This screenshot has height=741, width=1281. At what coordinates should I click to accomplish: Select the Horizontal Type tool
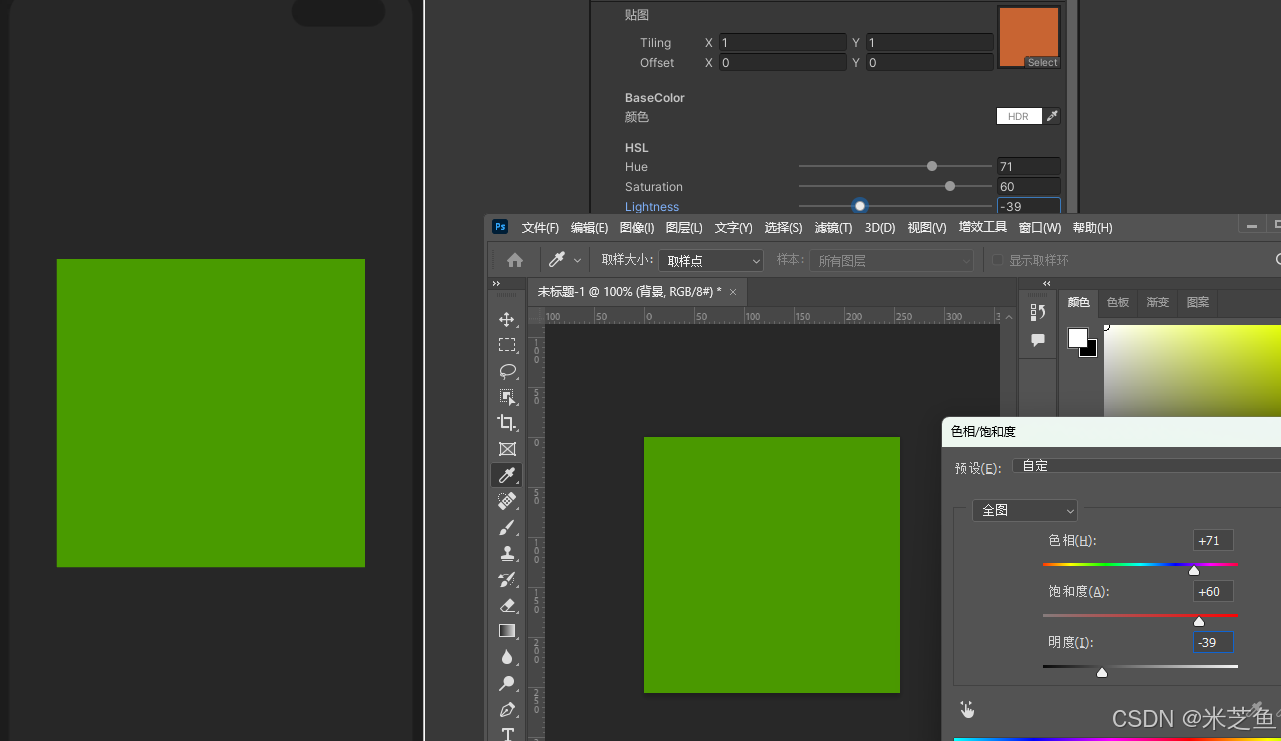[x=507, y=733]
